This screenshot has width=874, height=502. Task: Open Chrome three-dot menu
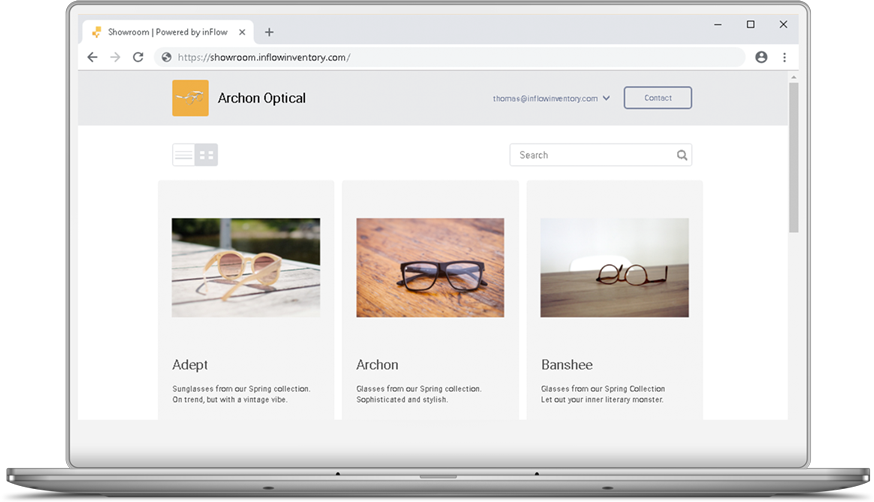click(784, 57)
